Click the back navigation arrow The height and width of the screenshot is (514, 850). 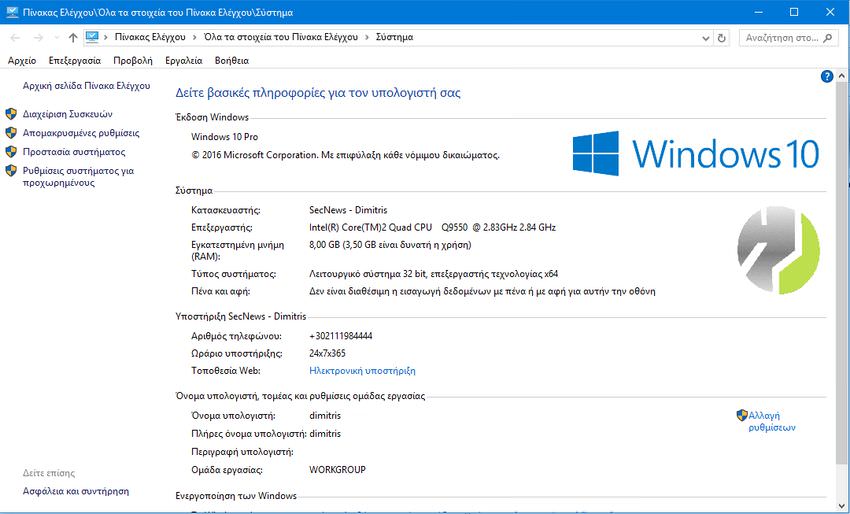coord(14,37)
